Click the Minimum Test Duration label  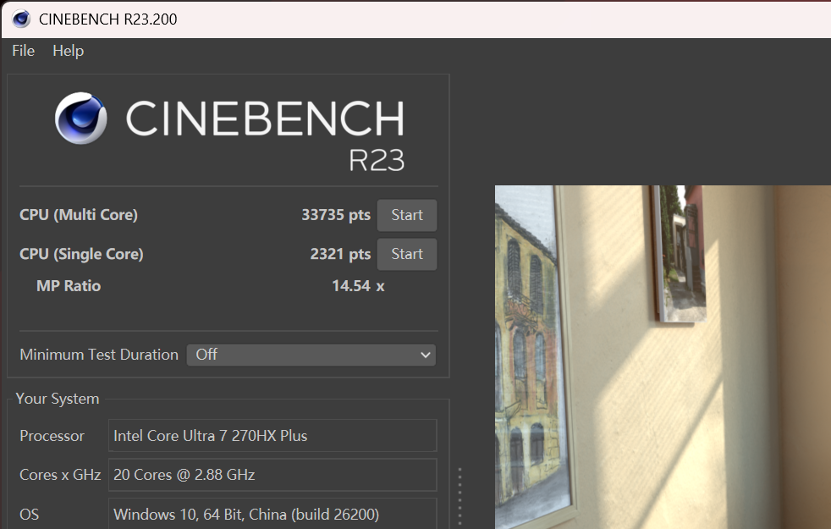coord(99,355)
